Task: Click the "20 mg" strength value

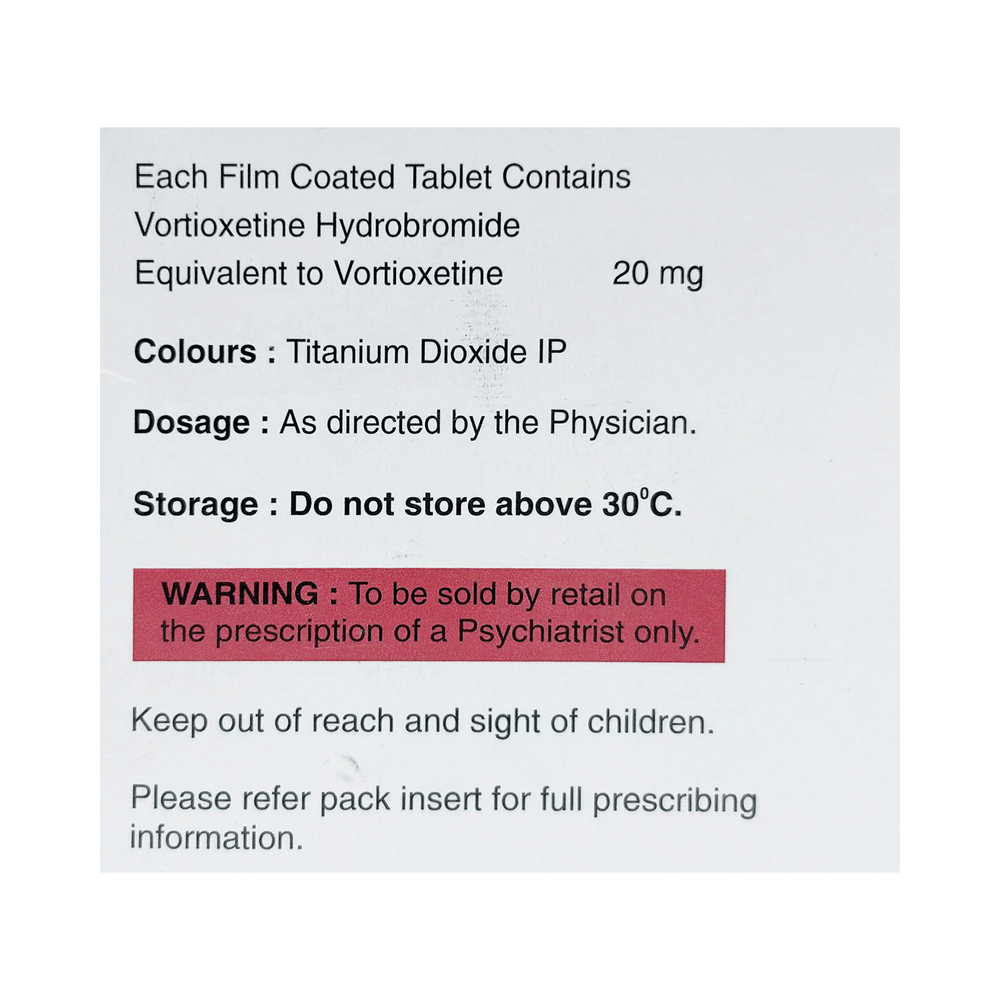Action: click(657, 273)
